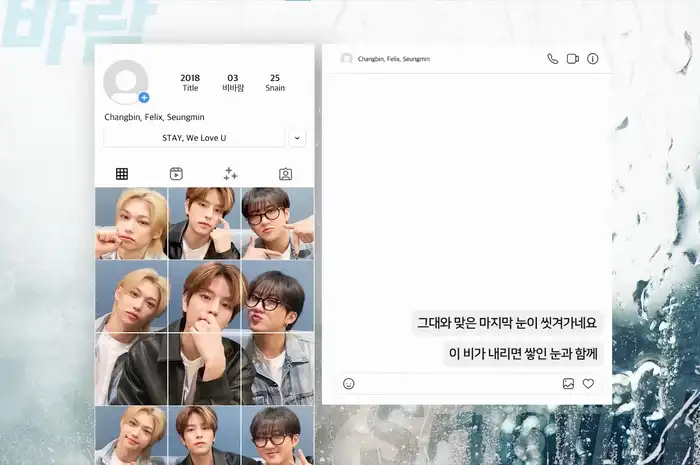Add profile story via blue plus badge
This screenshot has width=700, height=465.
144,97
